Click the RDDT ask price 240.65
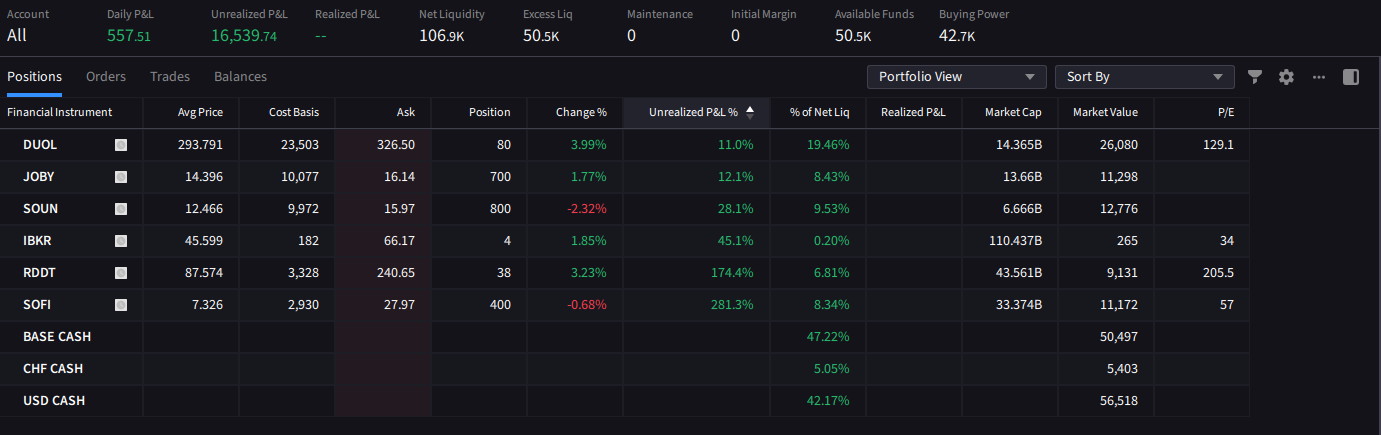Viewport: 1381px width, 435px height. 397,273
